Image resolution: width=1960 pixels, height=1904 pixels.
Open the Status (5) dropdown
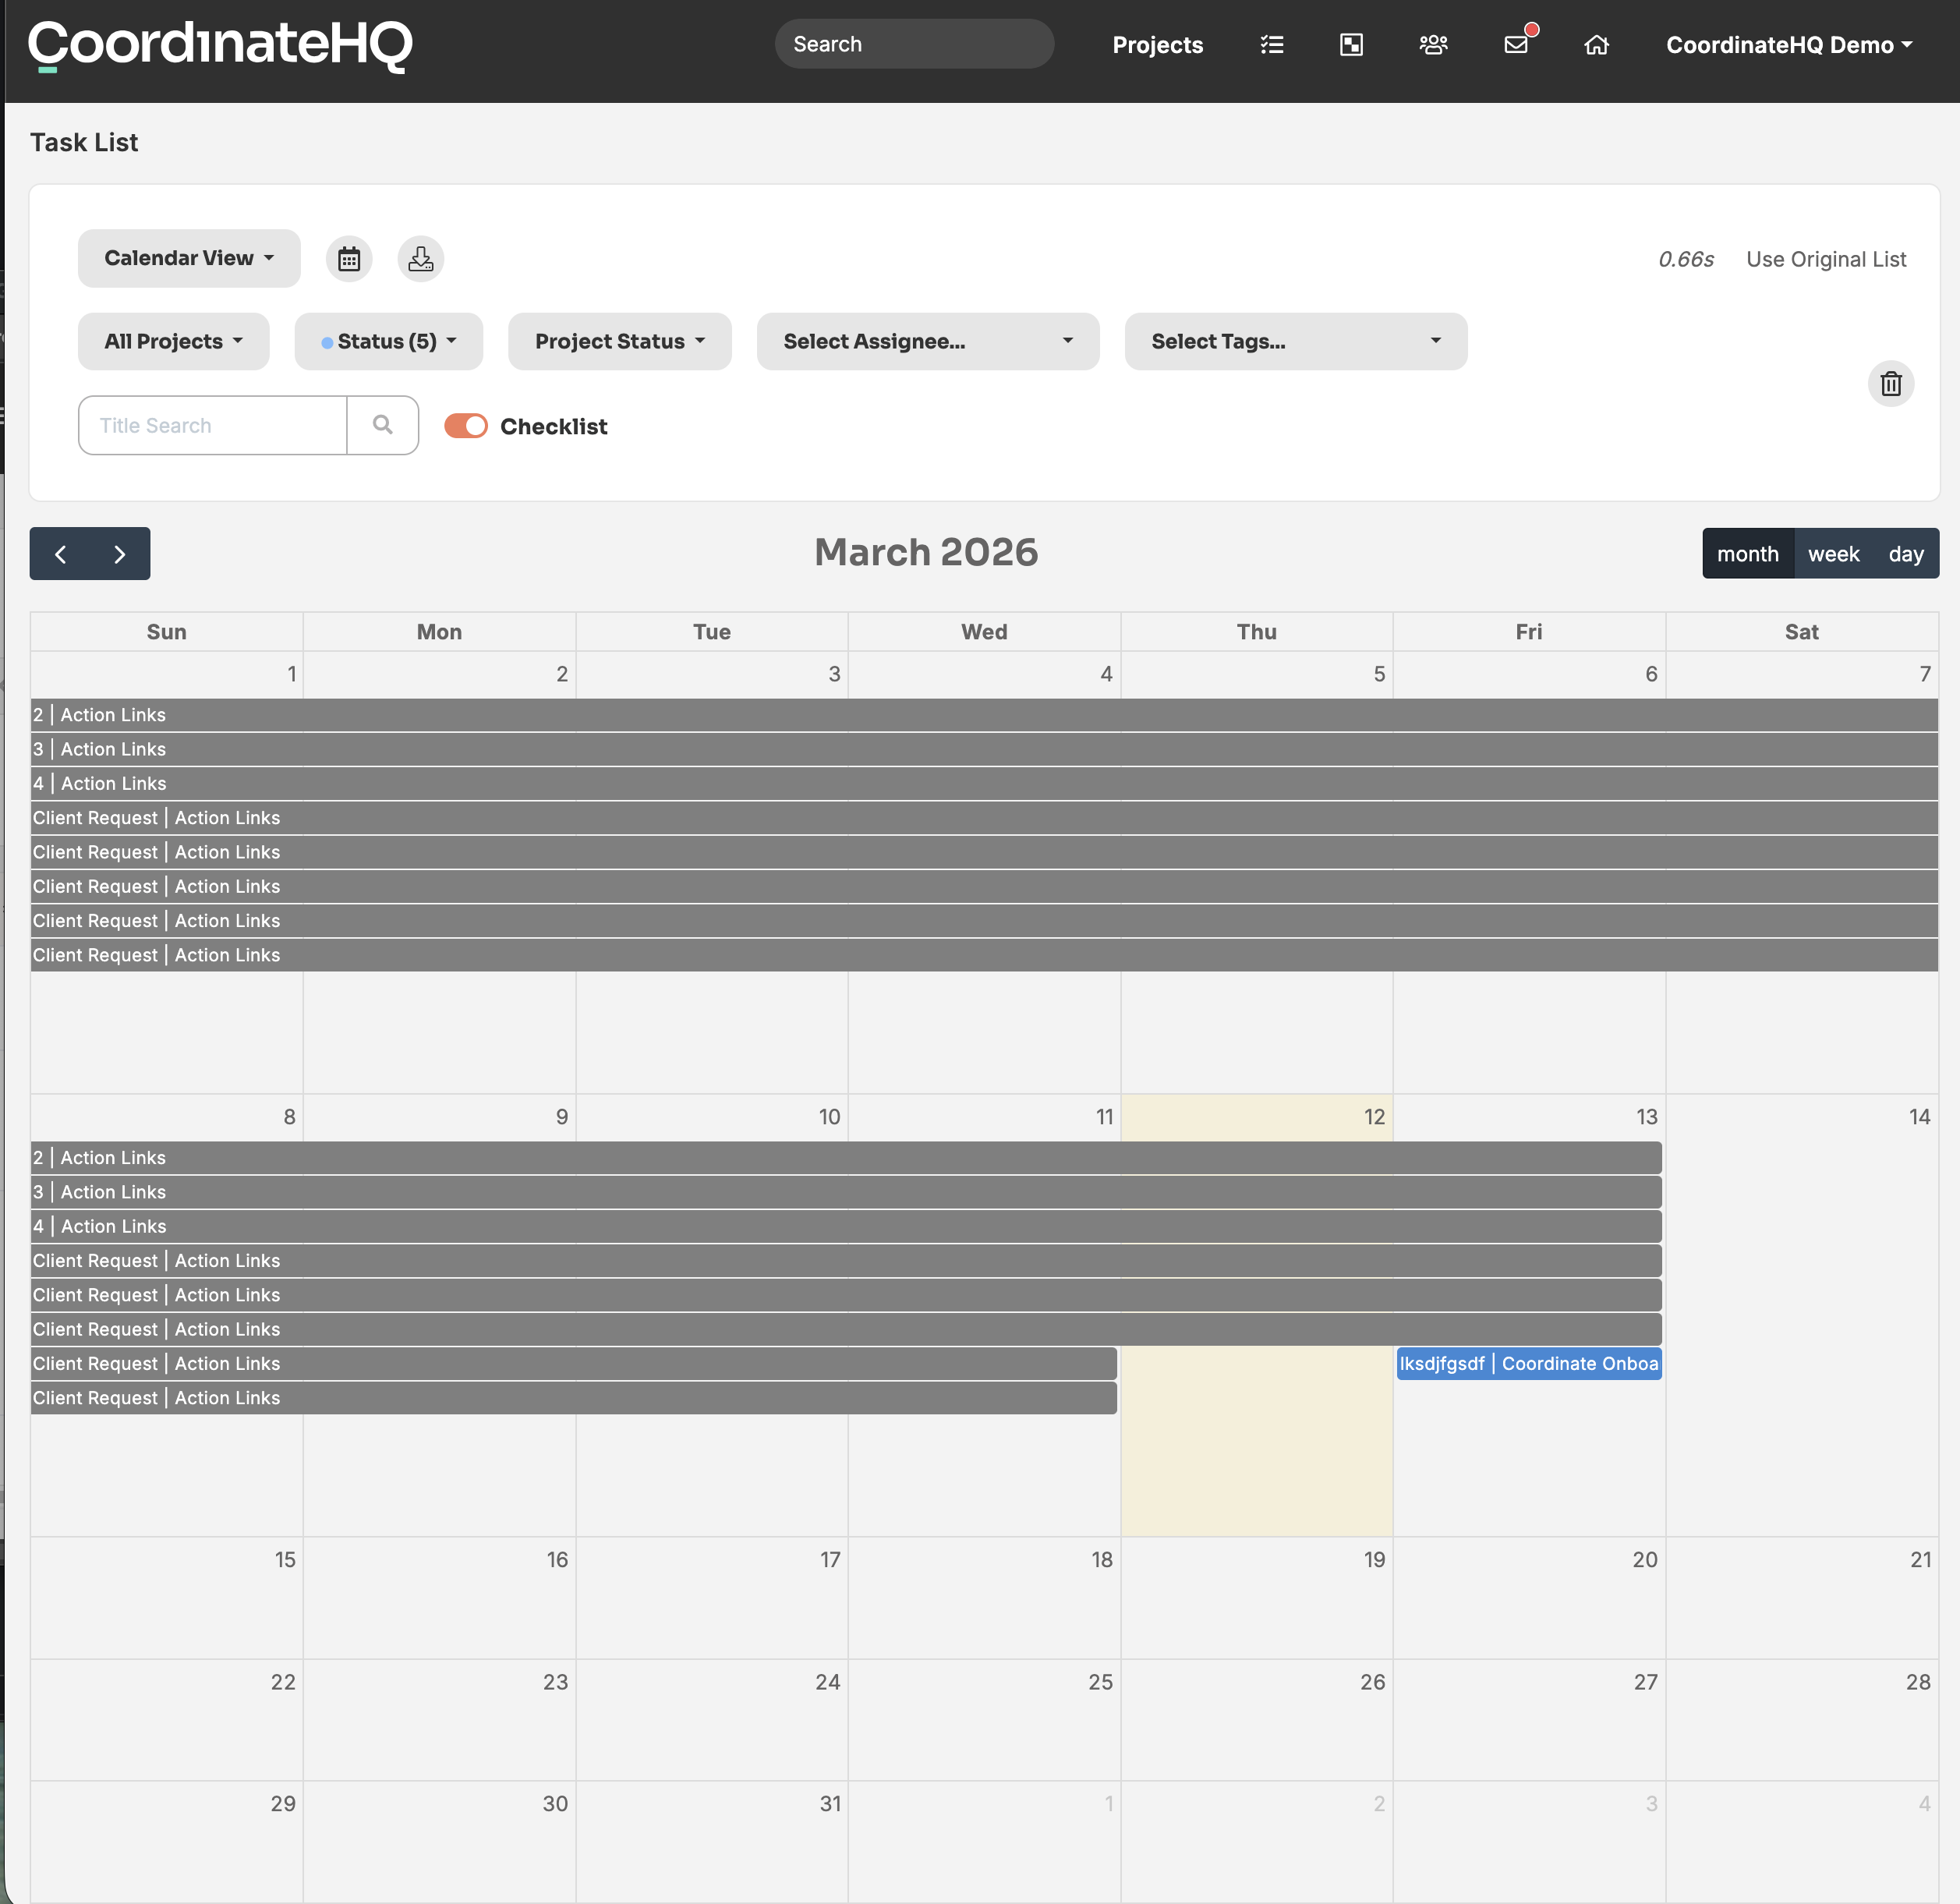[x=388, y=342]
